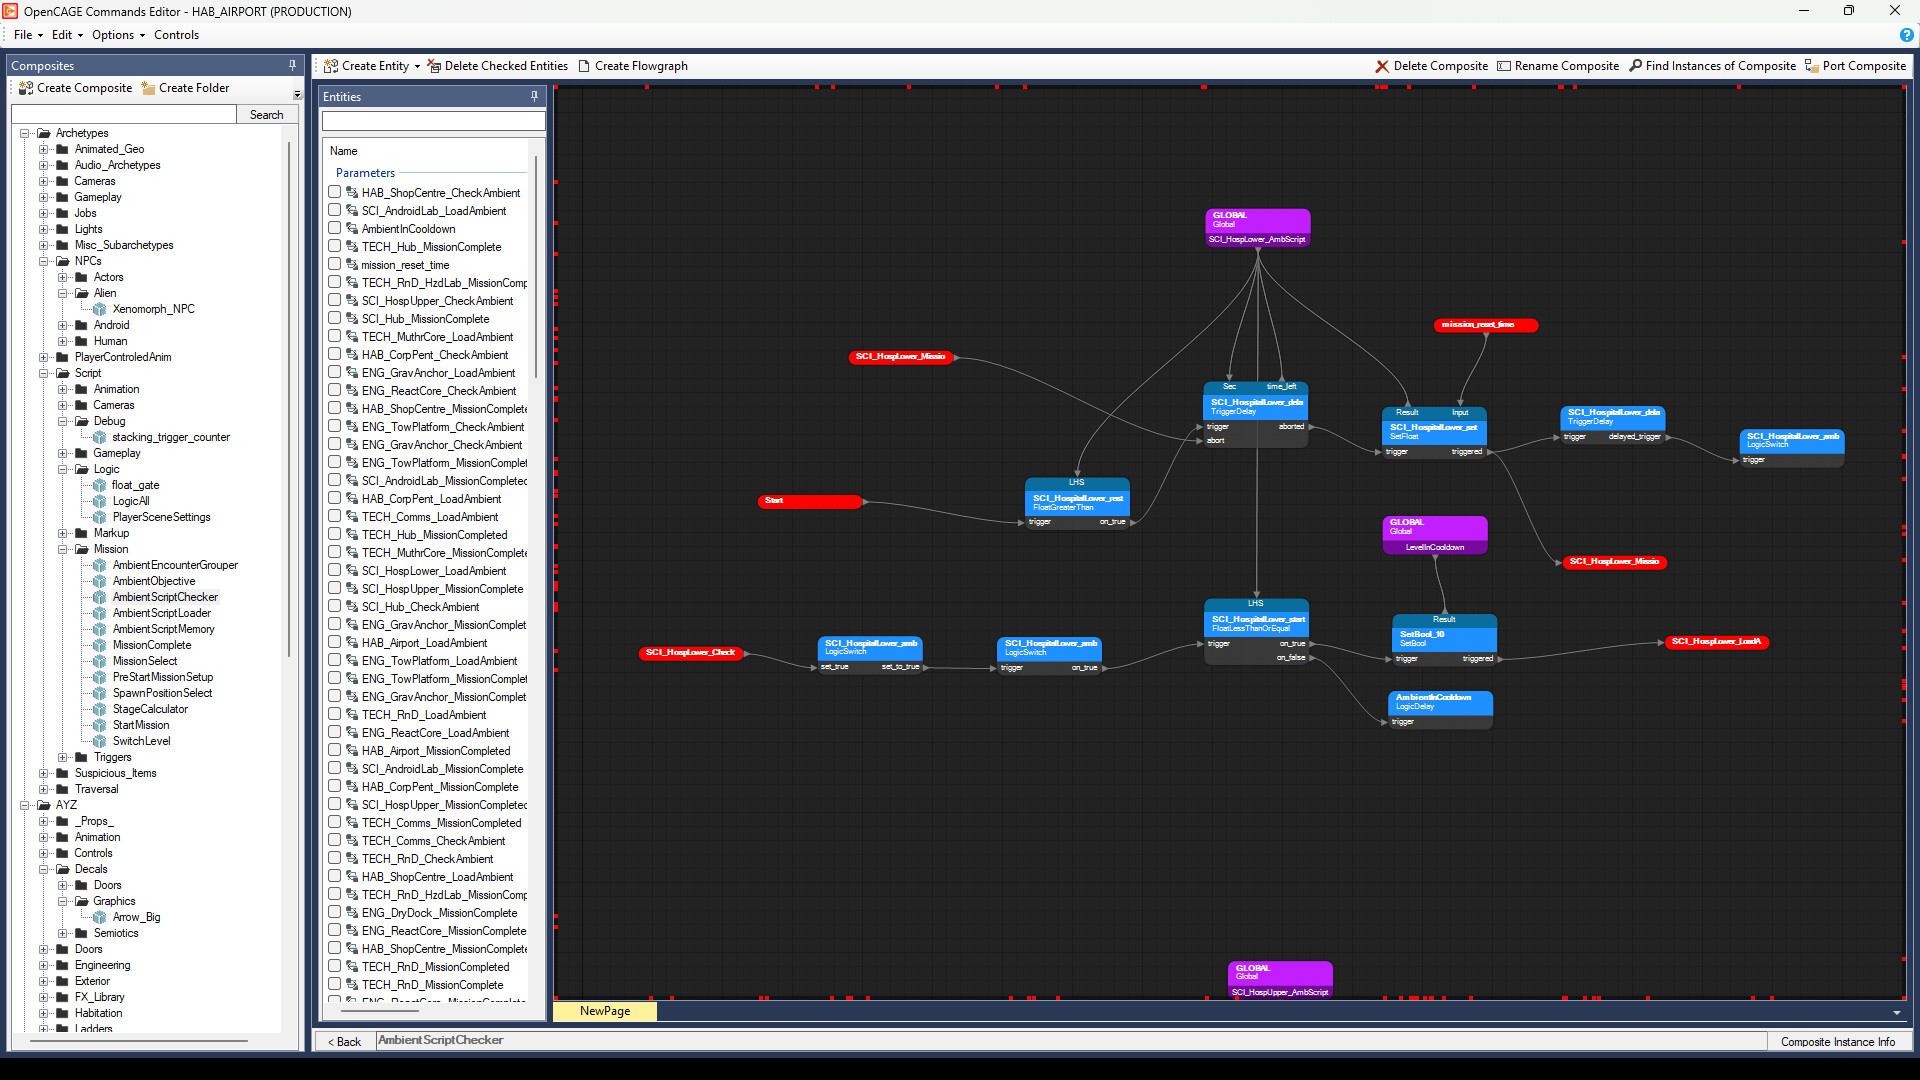Check the HAB_ShopCentre_CheckAmbient entity

click(x=335, y=192)
